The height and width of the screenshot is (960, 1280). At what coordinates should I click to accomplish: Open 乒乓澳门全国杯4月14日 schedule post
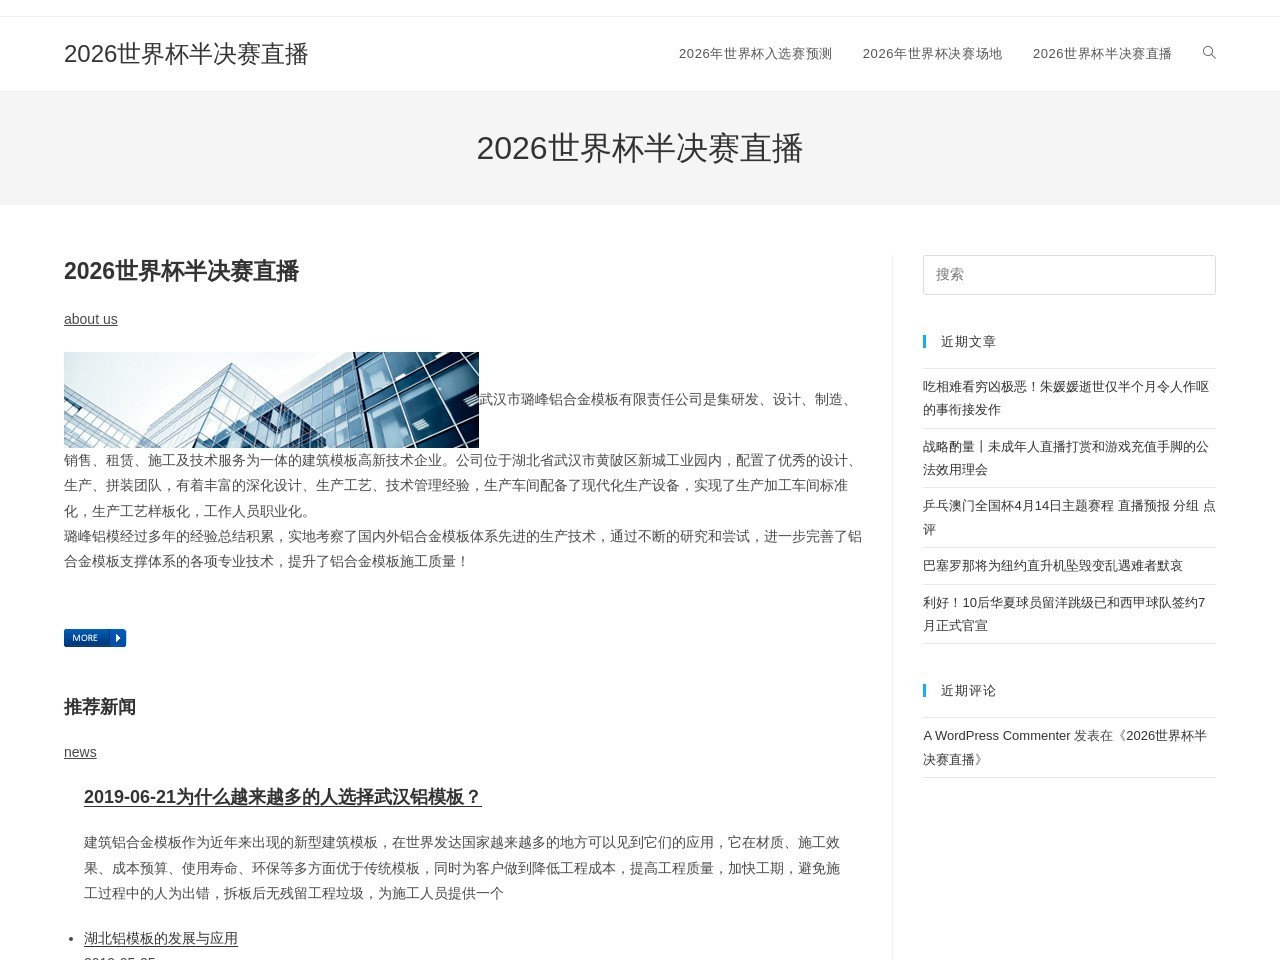[x=1069, y=517]
